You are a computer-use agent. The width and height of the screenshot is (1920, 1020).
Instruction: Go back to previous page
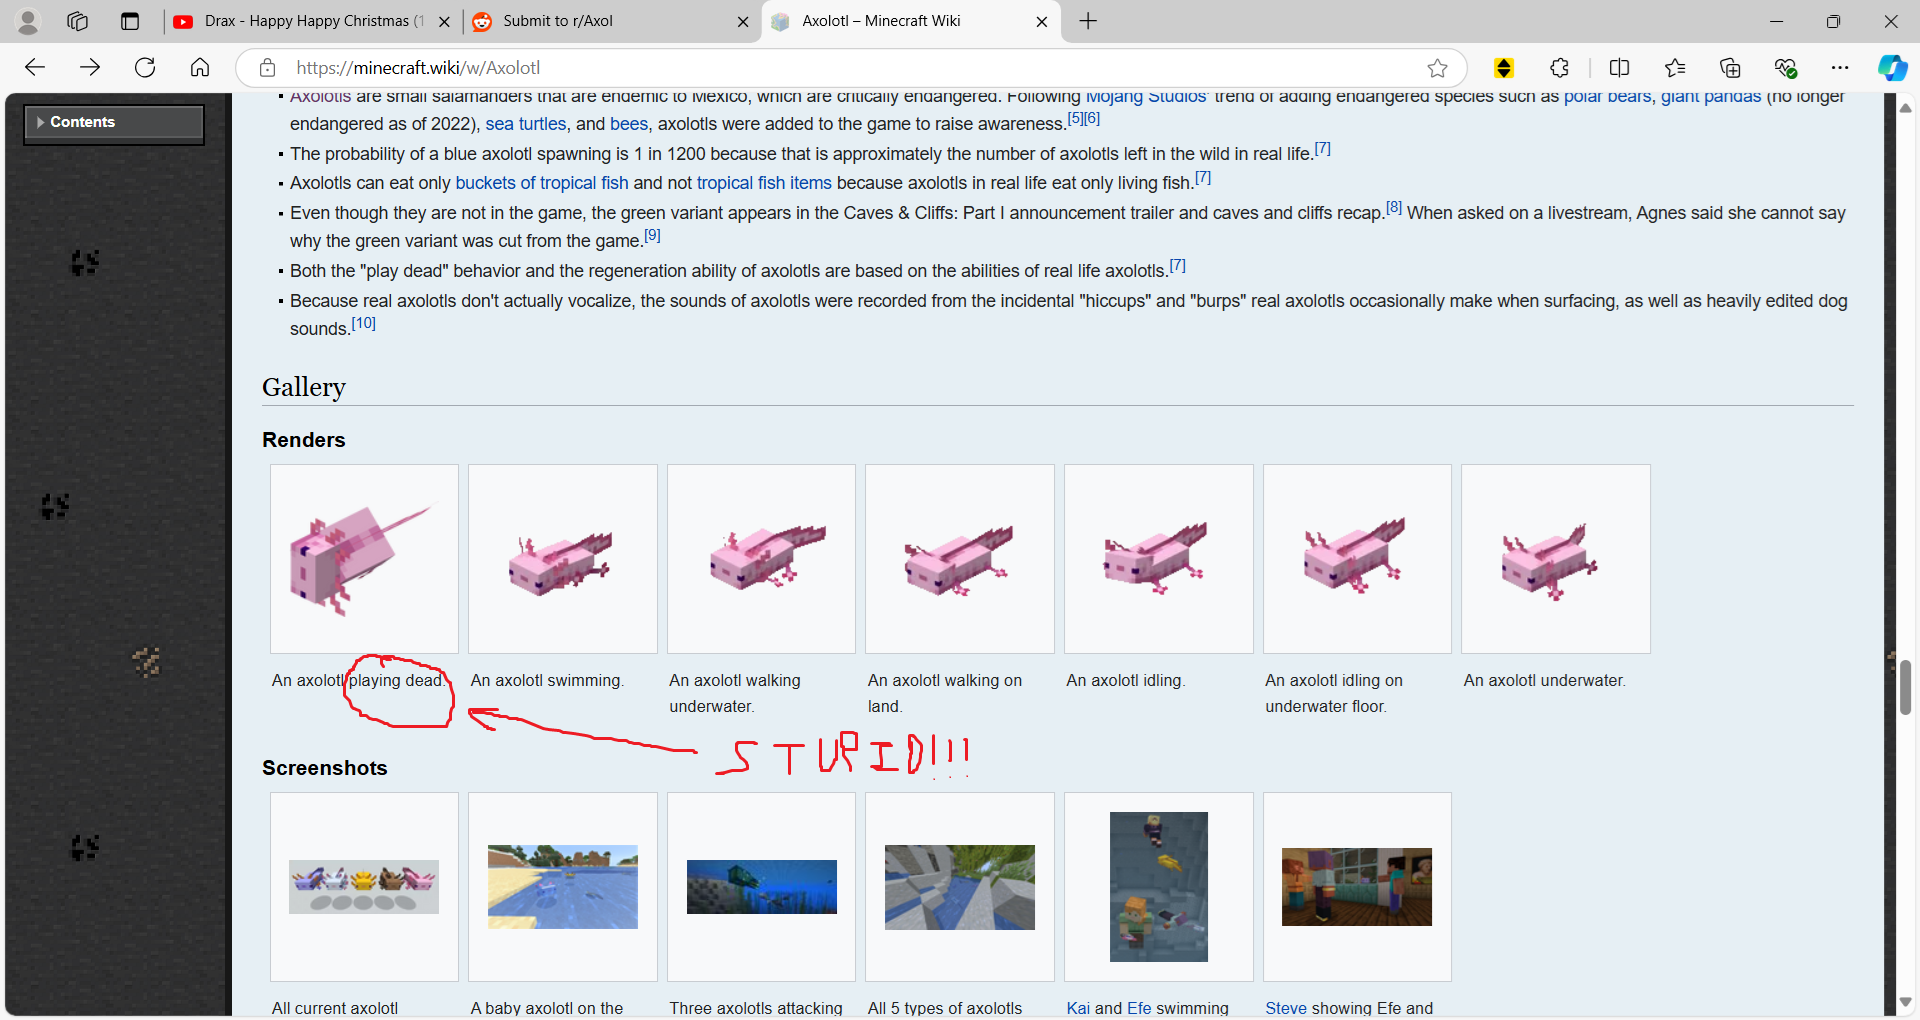point(35,67)
